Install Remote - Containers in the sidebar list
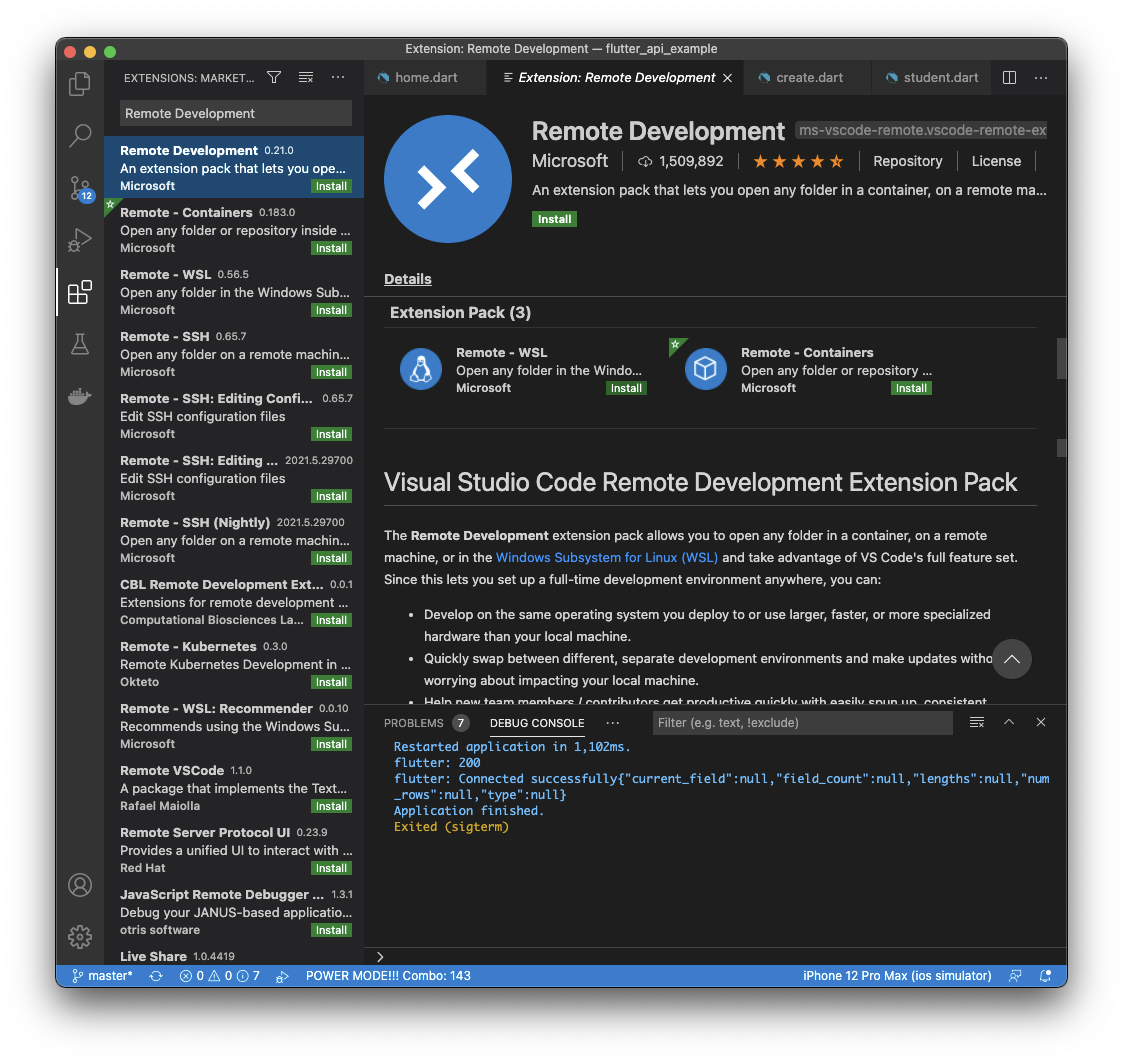 coord(331,248)
